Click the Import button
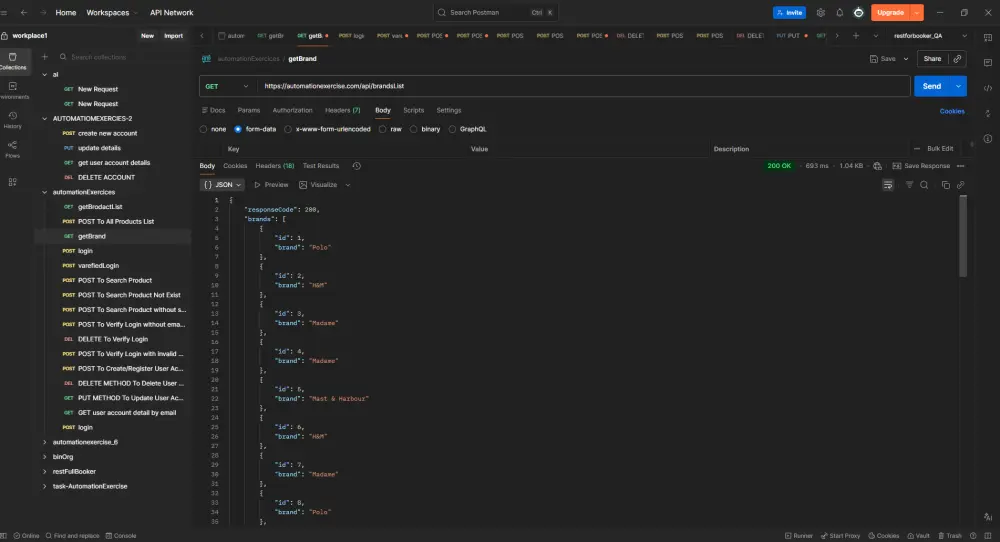Image resolution: width=1000 pixels, height=542 pixels. 173,36
